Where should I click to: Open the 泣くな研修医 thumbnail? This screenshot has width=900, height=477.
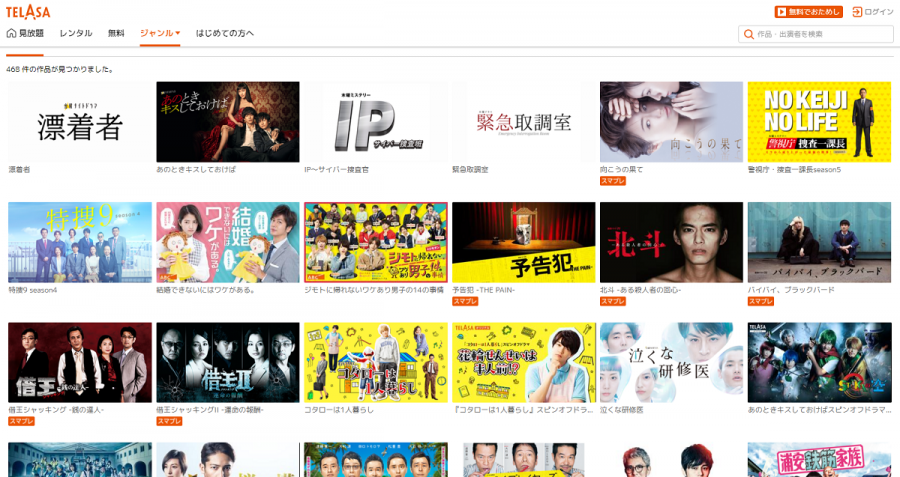[672, 362]
